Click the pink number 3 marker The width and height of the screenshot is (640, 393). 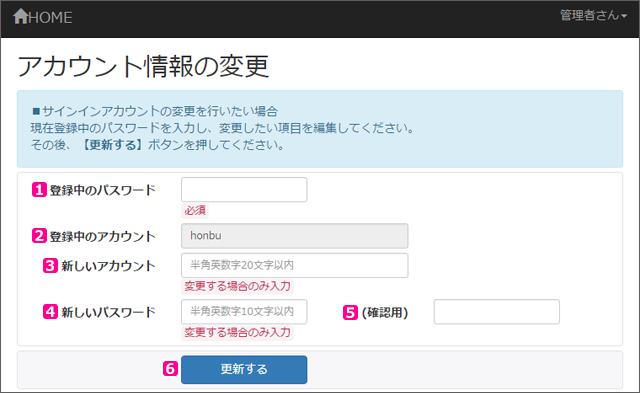(50, 266)
